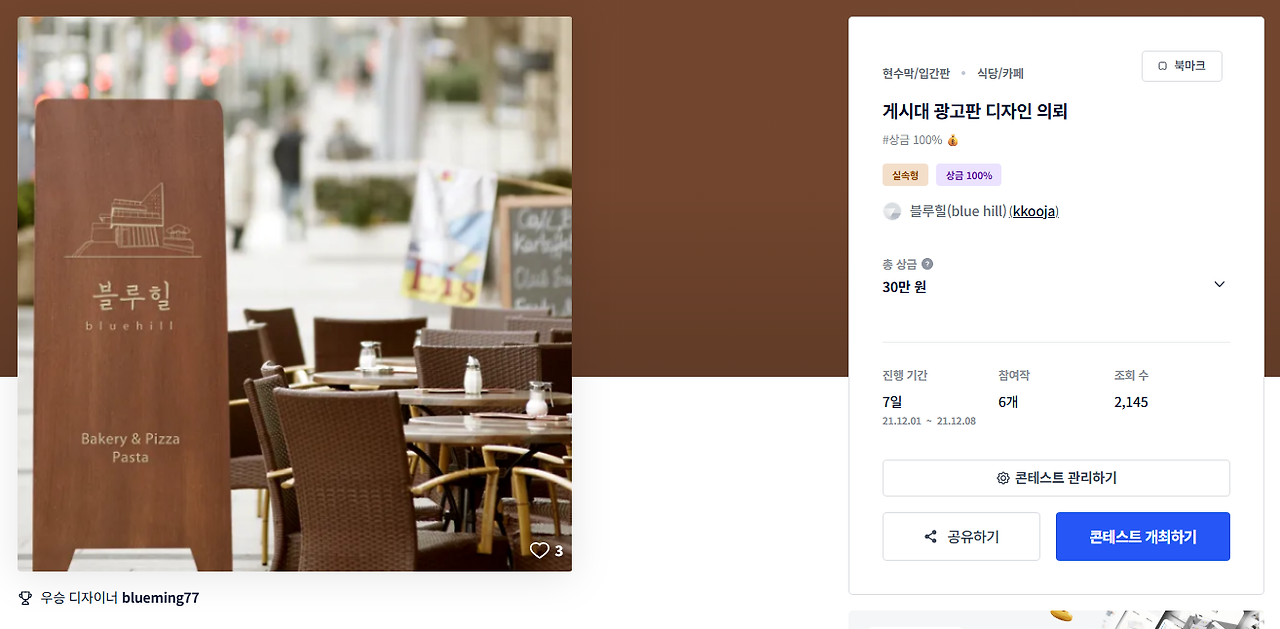
Task: Open the 블루힐 signboard design image
Action: coord(295,294)
